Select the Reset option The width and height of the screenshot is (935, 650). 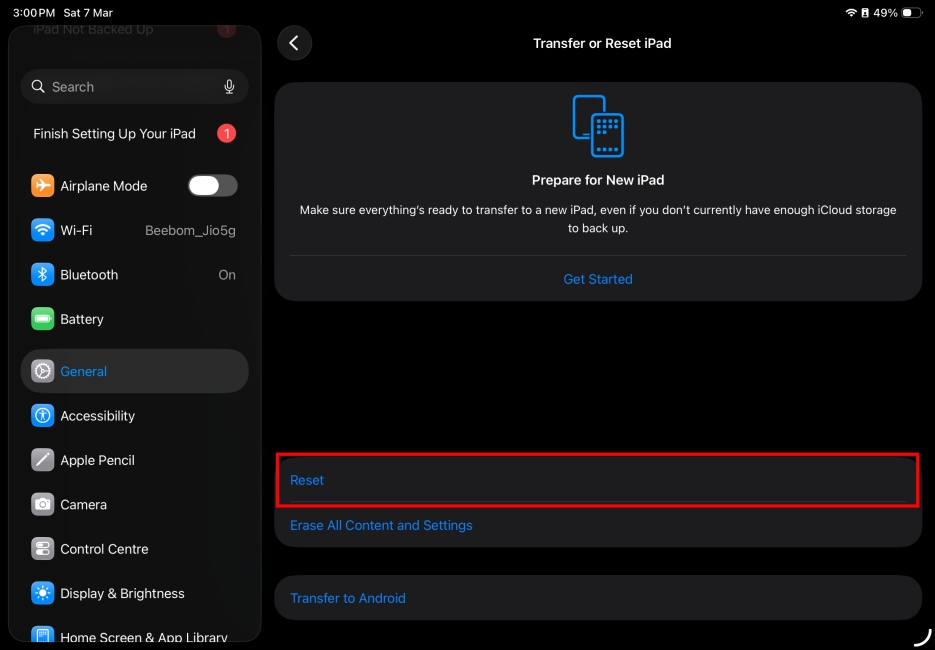(x=306, y=480)
